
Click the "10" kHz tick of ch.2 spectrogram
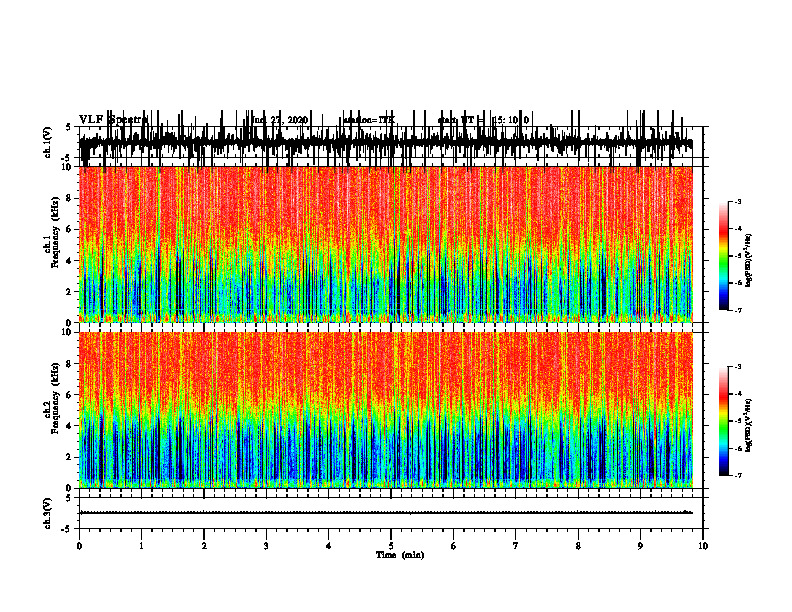point(67,332)
